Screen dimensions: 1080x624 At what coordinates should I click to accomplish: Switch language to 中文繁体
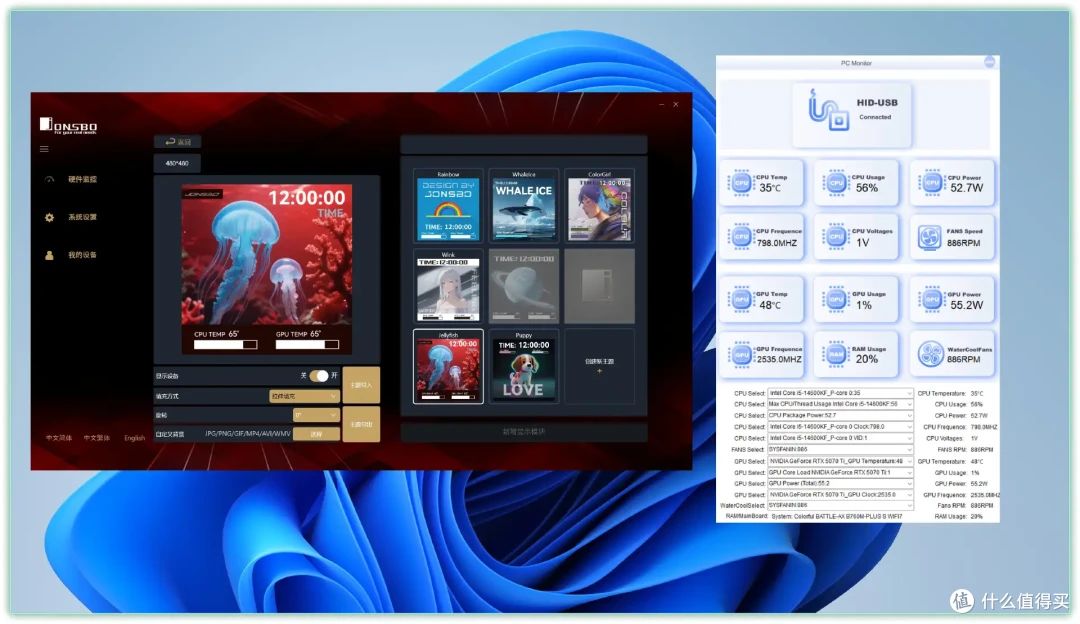pyautogui.click(x=96, y=438)
